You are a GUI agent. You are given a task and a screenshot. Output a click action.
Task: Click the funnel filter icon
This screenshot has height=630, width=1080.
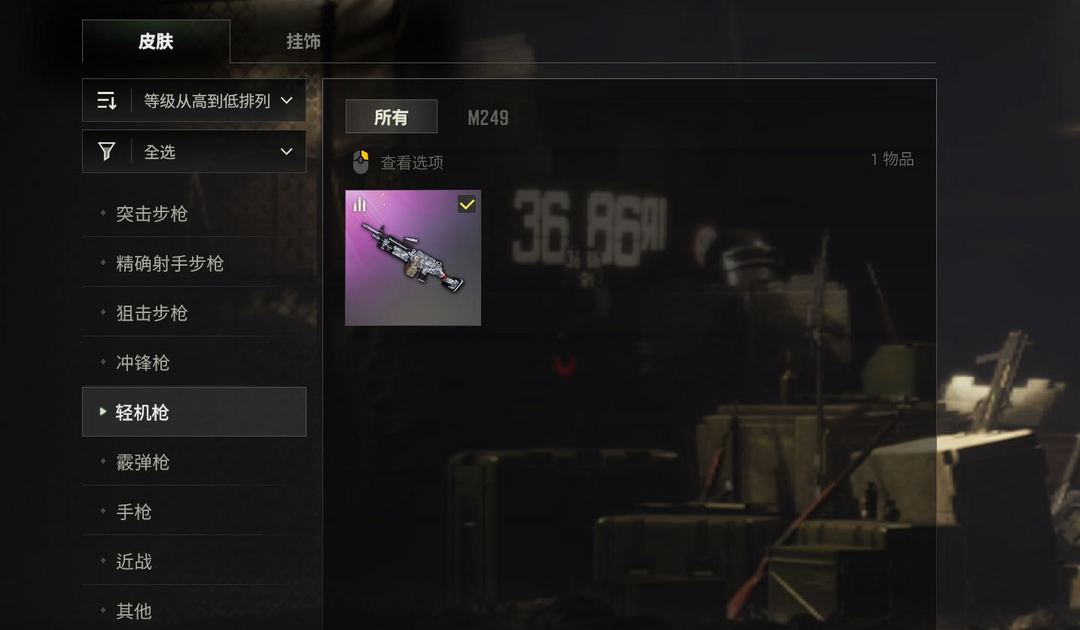(x=107, y=151)
